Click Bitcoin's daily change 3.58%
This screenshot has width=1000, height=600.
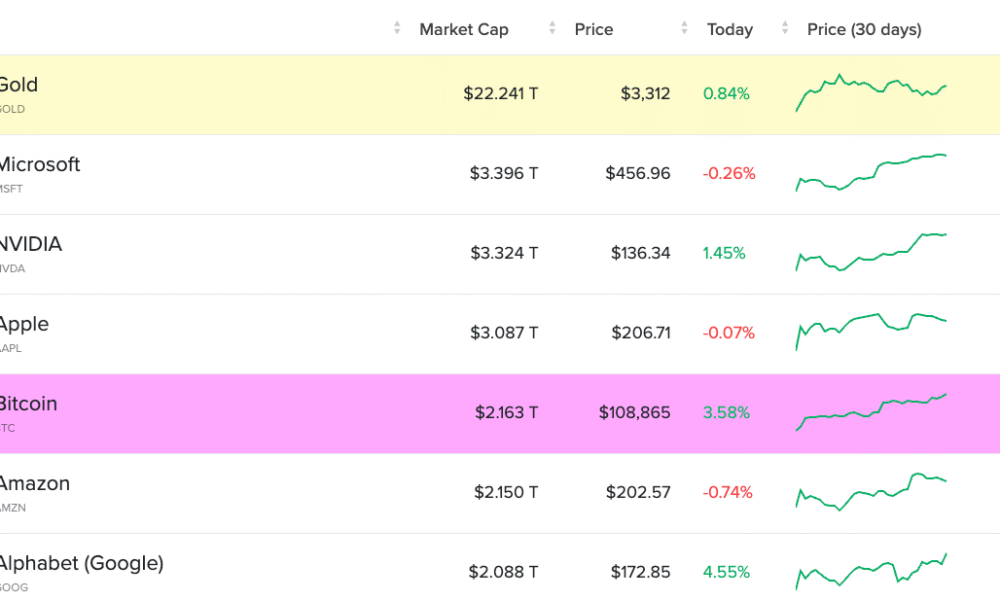pyautogui.click(x=726, y=413)
